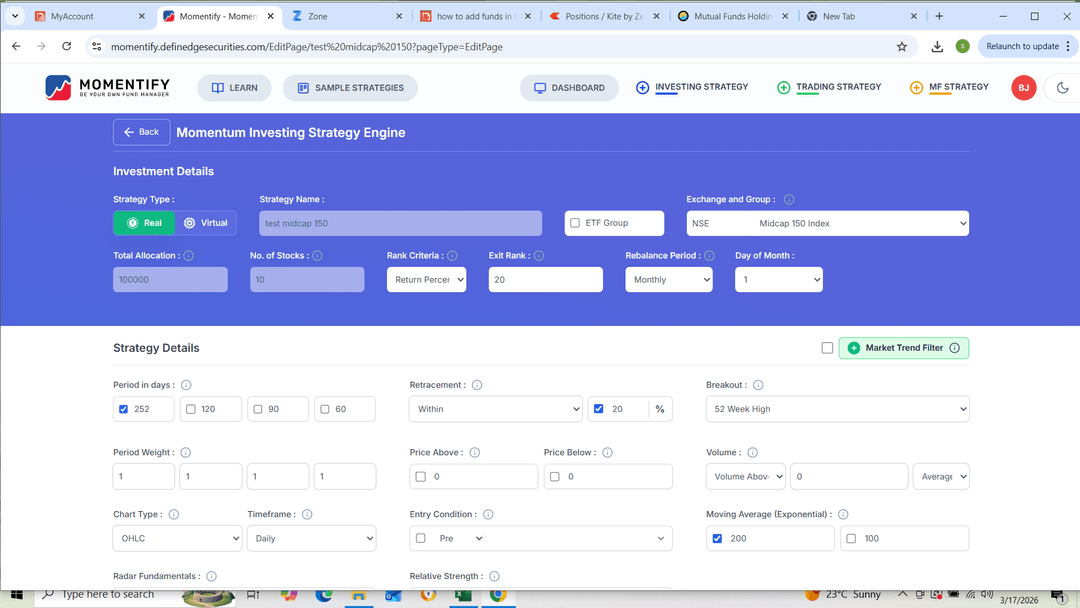
Task: Click info icon beside Total Allocation
Action: click(188, 256)
